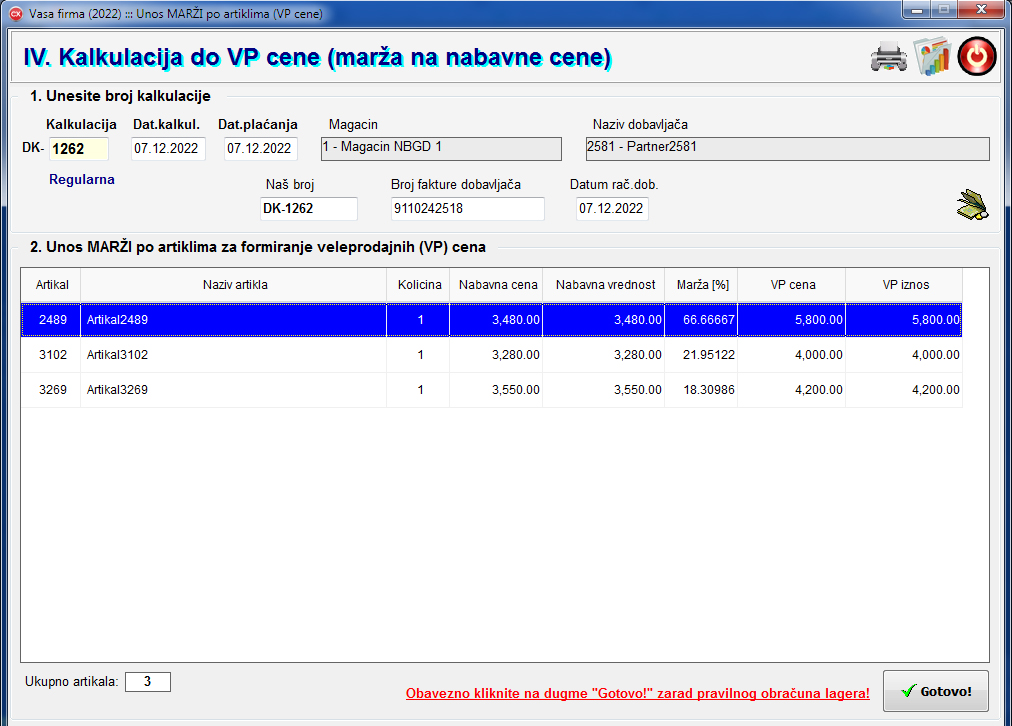Screen dimensions: 1012x726
Task: Click the Naziv artikla column header
Action: (x=234, y=285)
